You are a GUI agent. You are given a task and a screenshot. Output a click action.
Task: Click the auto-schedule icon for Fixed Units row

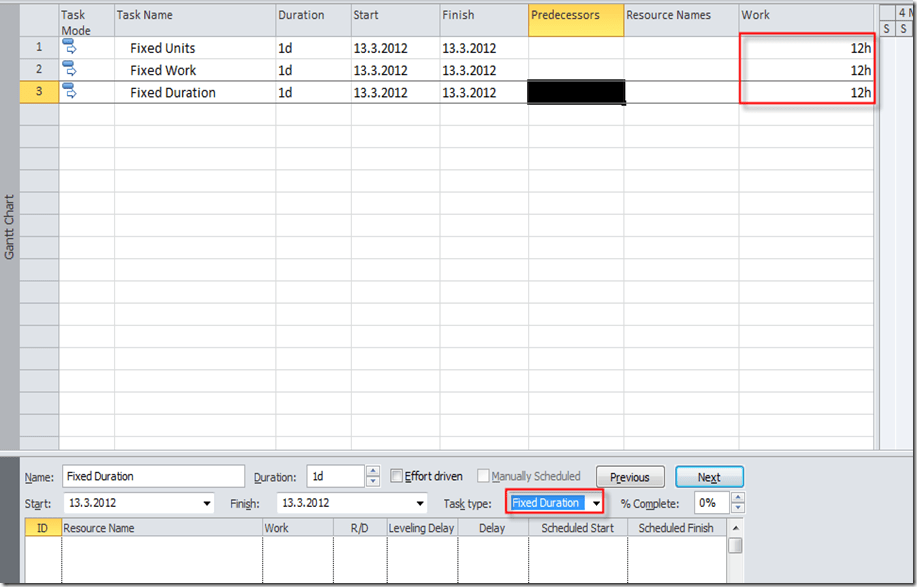click(70, 47)
